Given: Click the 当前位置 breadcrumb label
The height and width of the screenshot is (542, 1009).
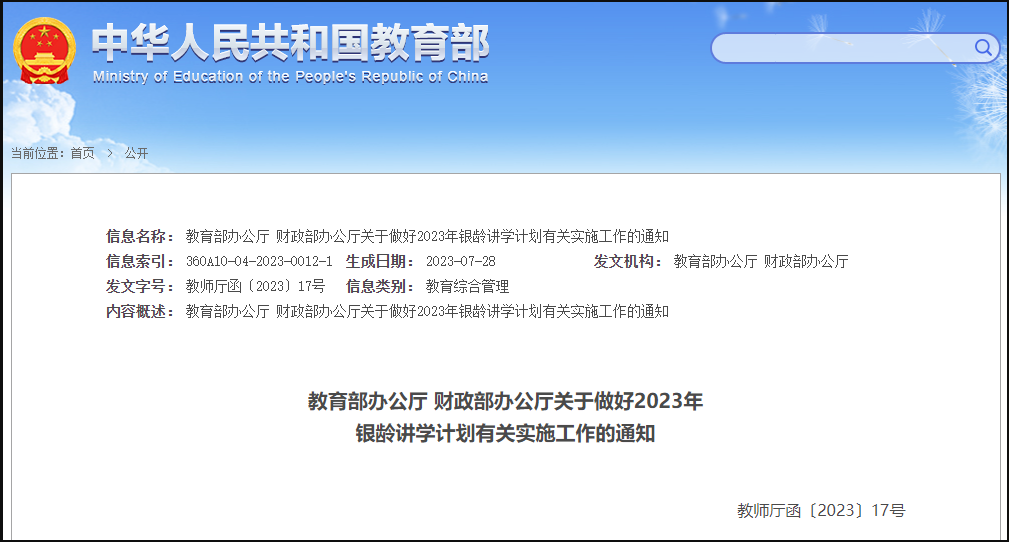Looking at the screenshot, I should (37, 153).
